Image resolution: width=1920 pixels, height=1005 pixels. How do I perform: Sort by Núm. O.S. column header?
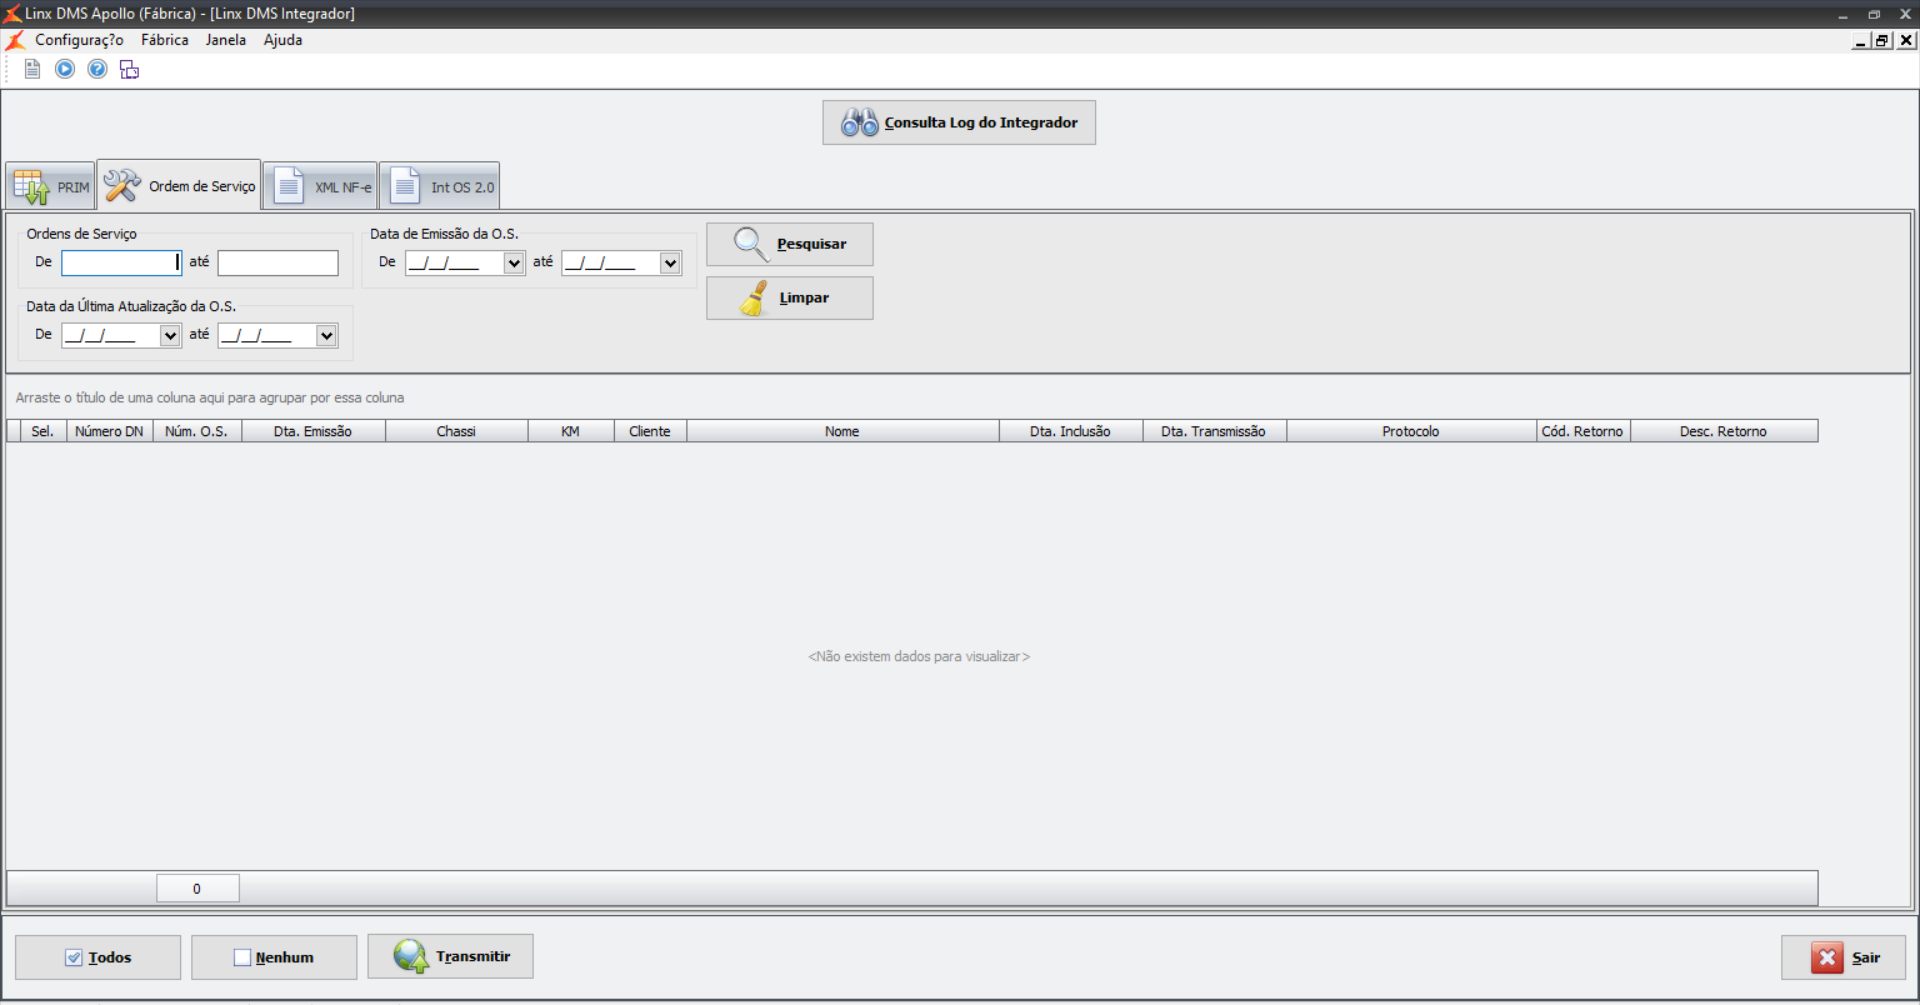pos(197,431)
